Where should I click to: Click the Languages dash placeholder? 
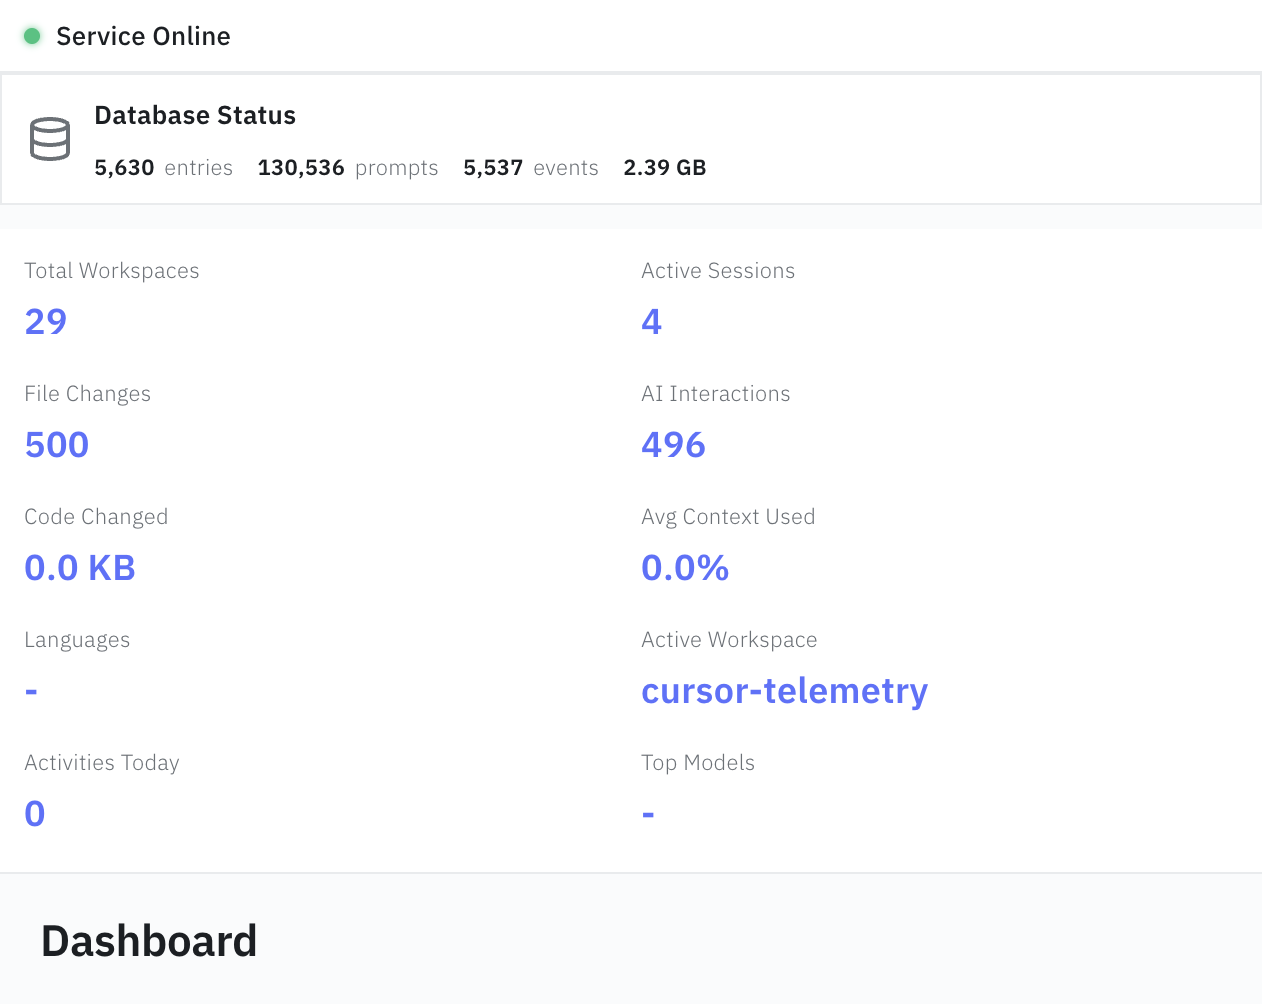point(30,690)
